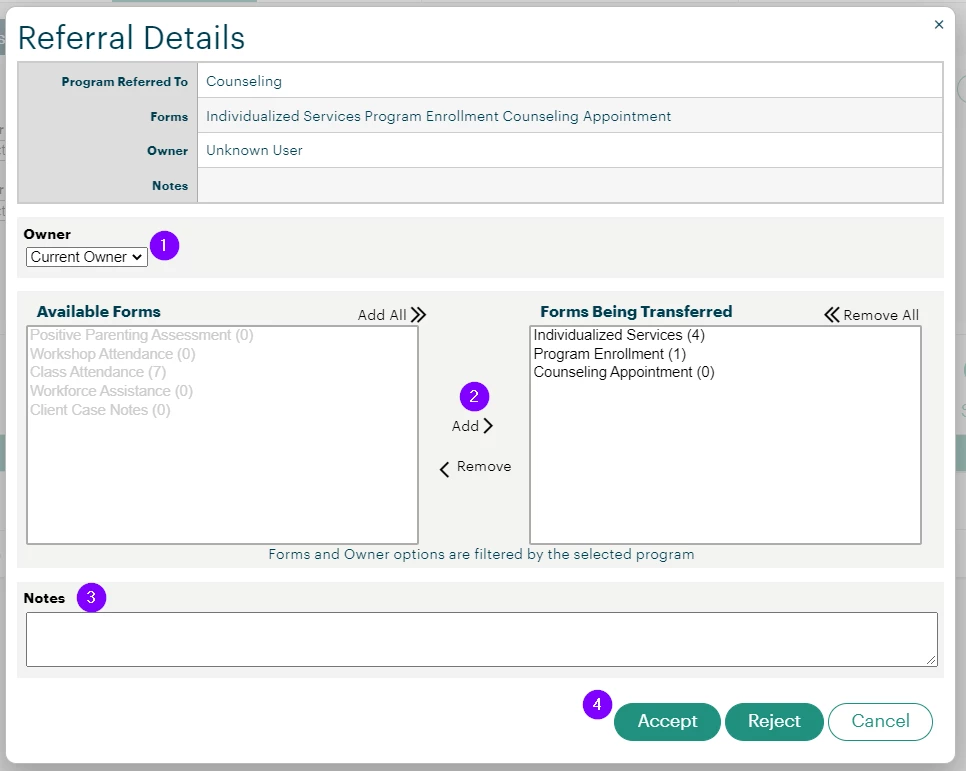Screen dimensions: 966x771
Task: Cancel the referral dialog
Action: coord(880,721)
